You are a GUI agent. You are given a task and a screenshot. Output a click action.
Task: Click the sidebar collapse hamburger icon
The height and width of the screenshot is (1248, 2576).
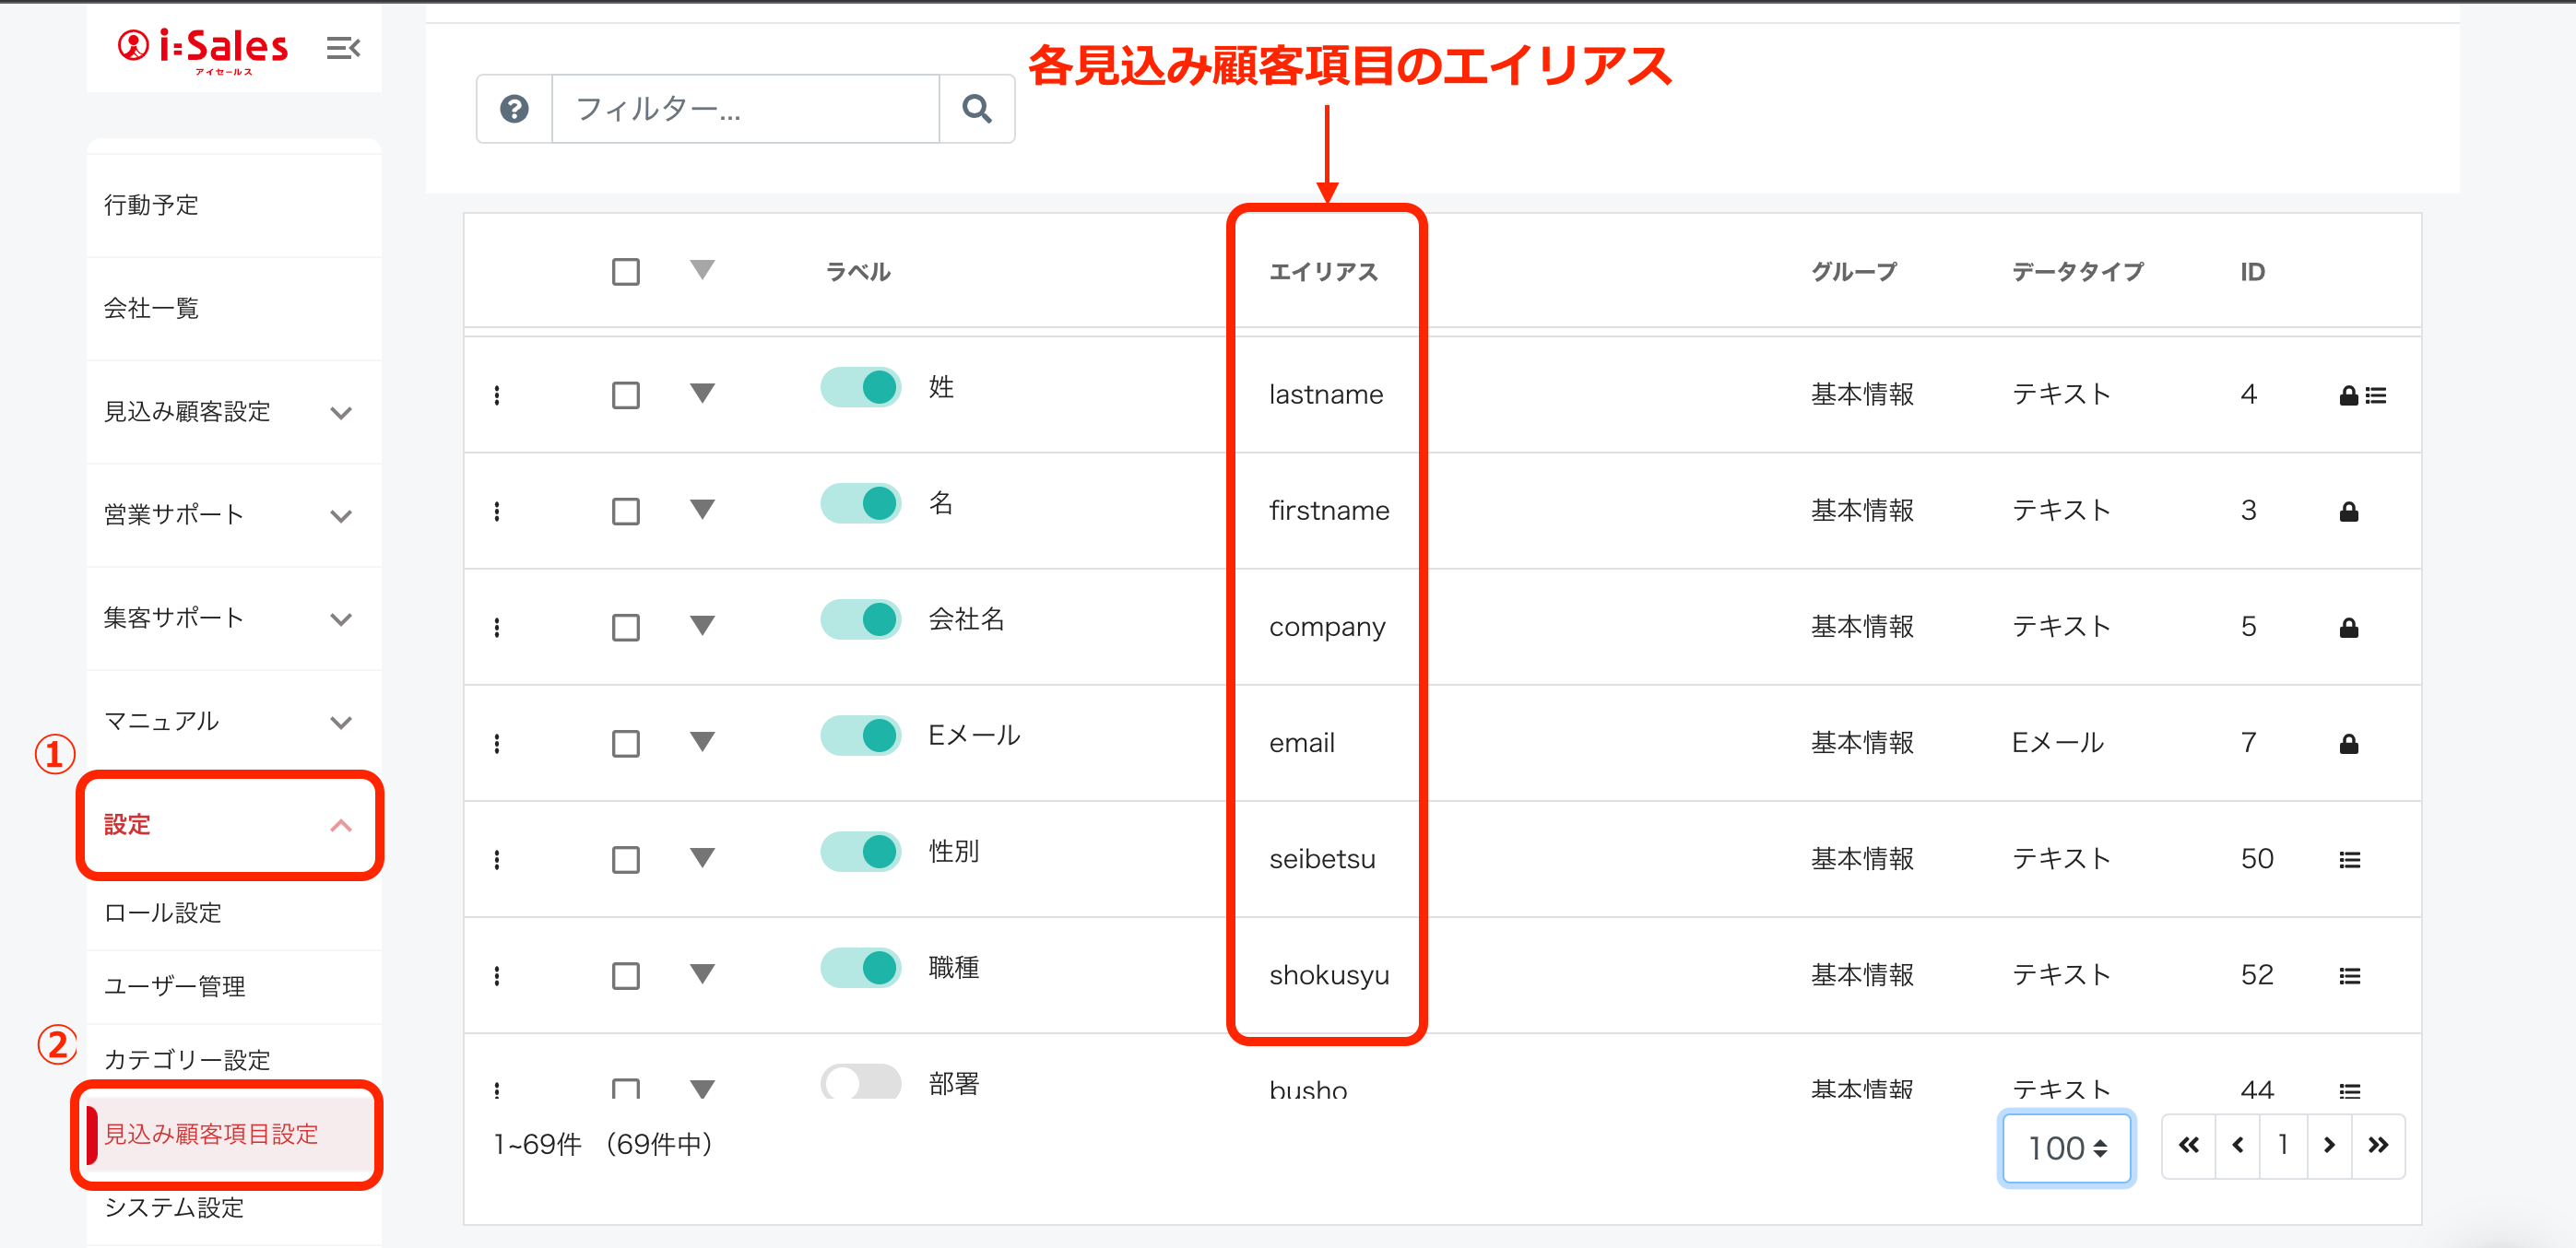click(x=342, y=48)
